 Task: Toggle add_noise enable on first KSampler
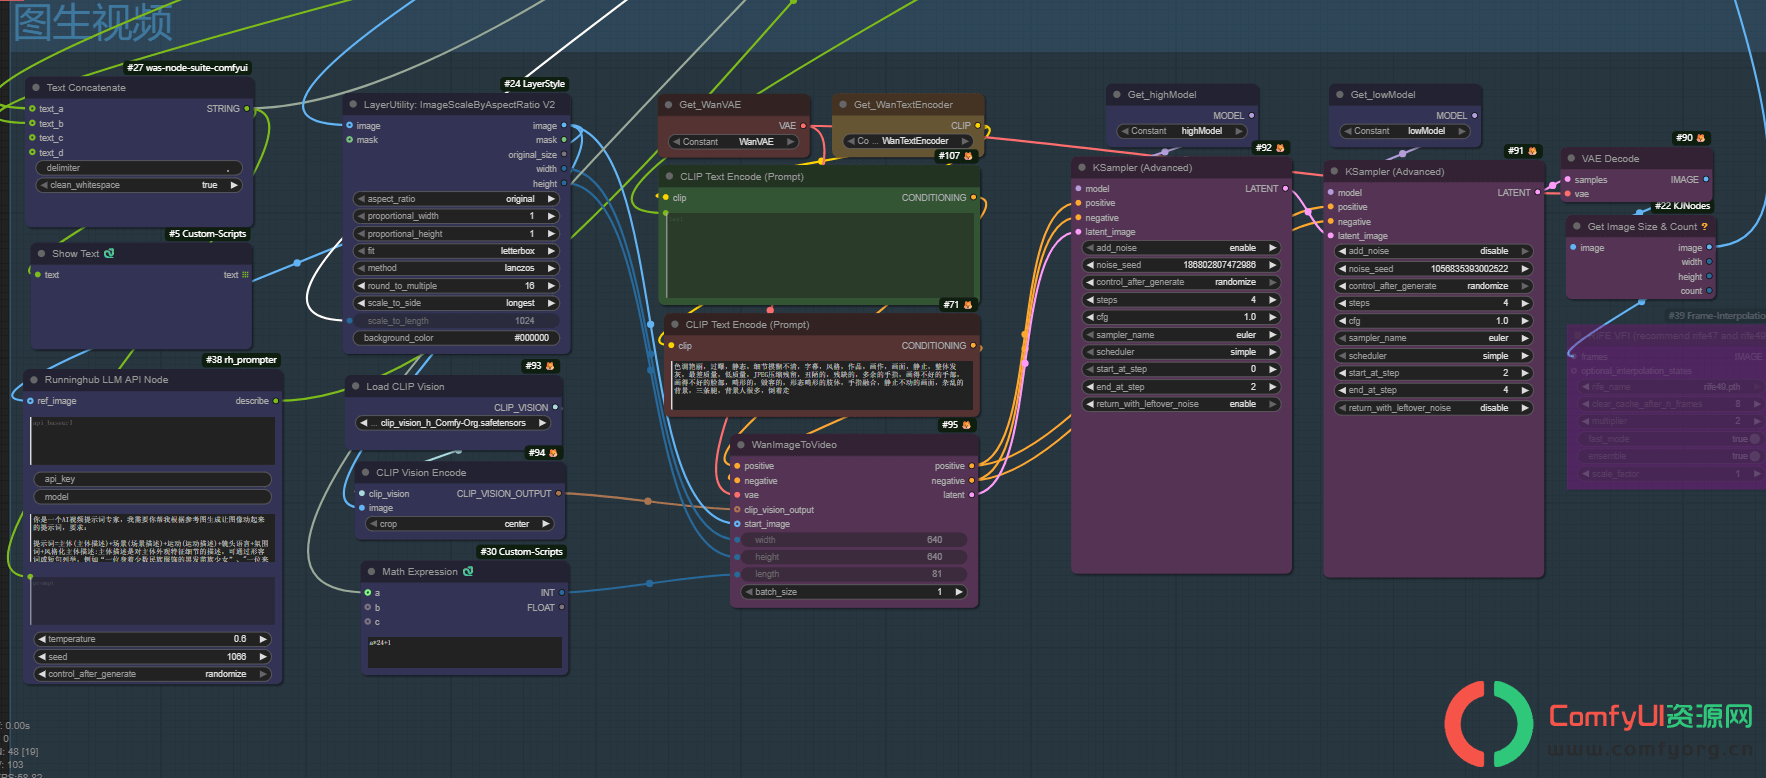[1181, 248]
